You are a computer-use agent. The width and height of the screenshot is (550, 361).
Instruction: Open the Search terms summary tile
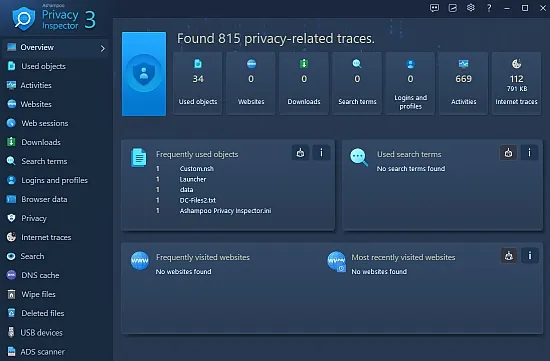[357, 83]
